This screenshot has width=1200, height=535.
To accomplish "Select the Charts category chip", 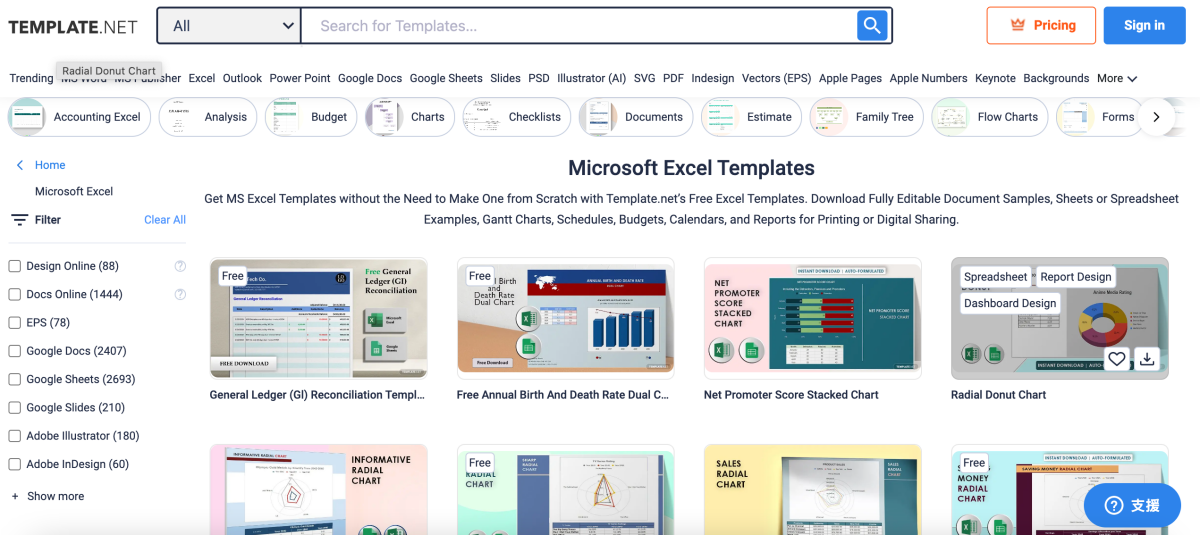I will tap(410, 117).
